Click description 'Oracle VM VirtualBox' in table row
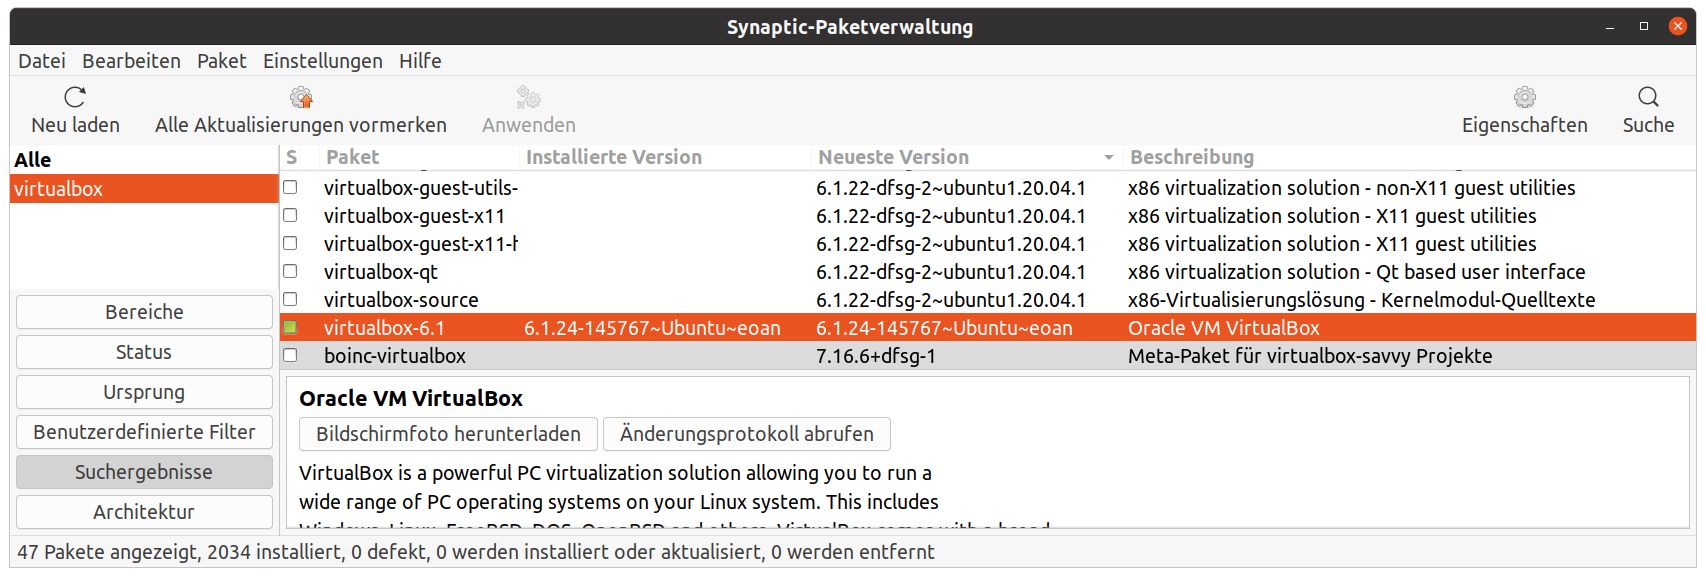Image resolution: width=1706 pixels, height=577 pixels. 1223,328
